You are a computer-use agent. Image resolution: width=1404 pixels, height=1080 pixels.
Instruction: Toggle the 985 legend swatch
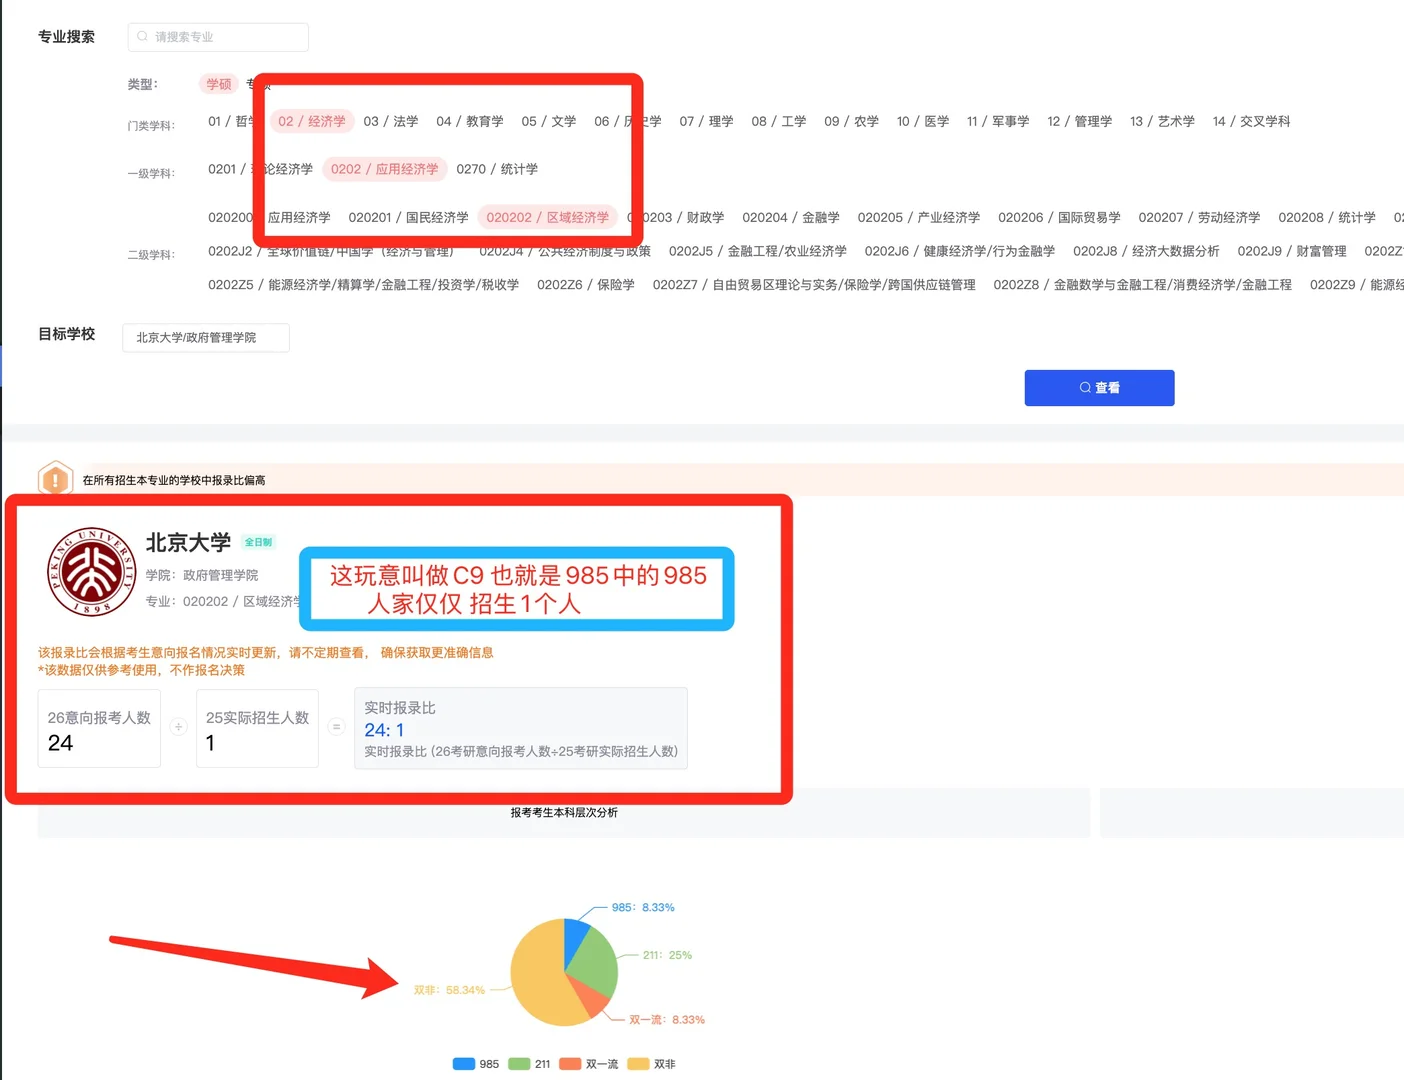(463, 1064)
